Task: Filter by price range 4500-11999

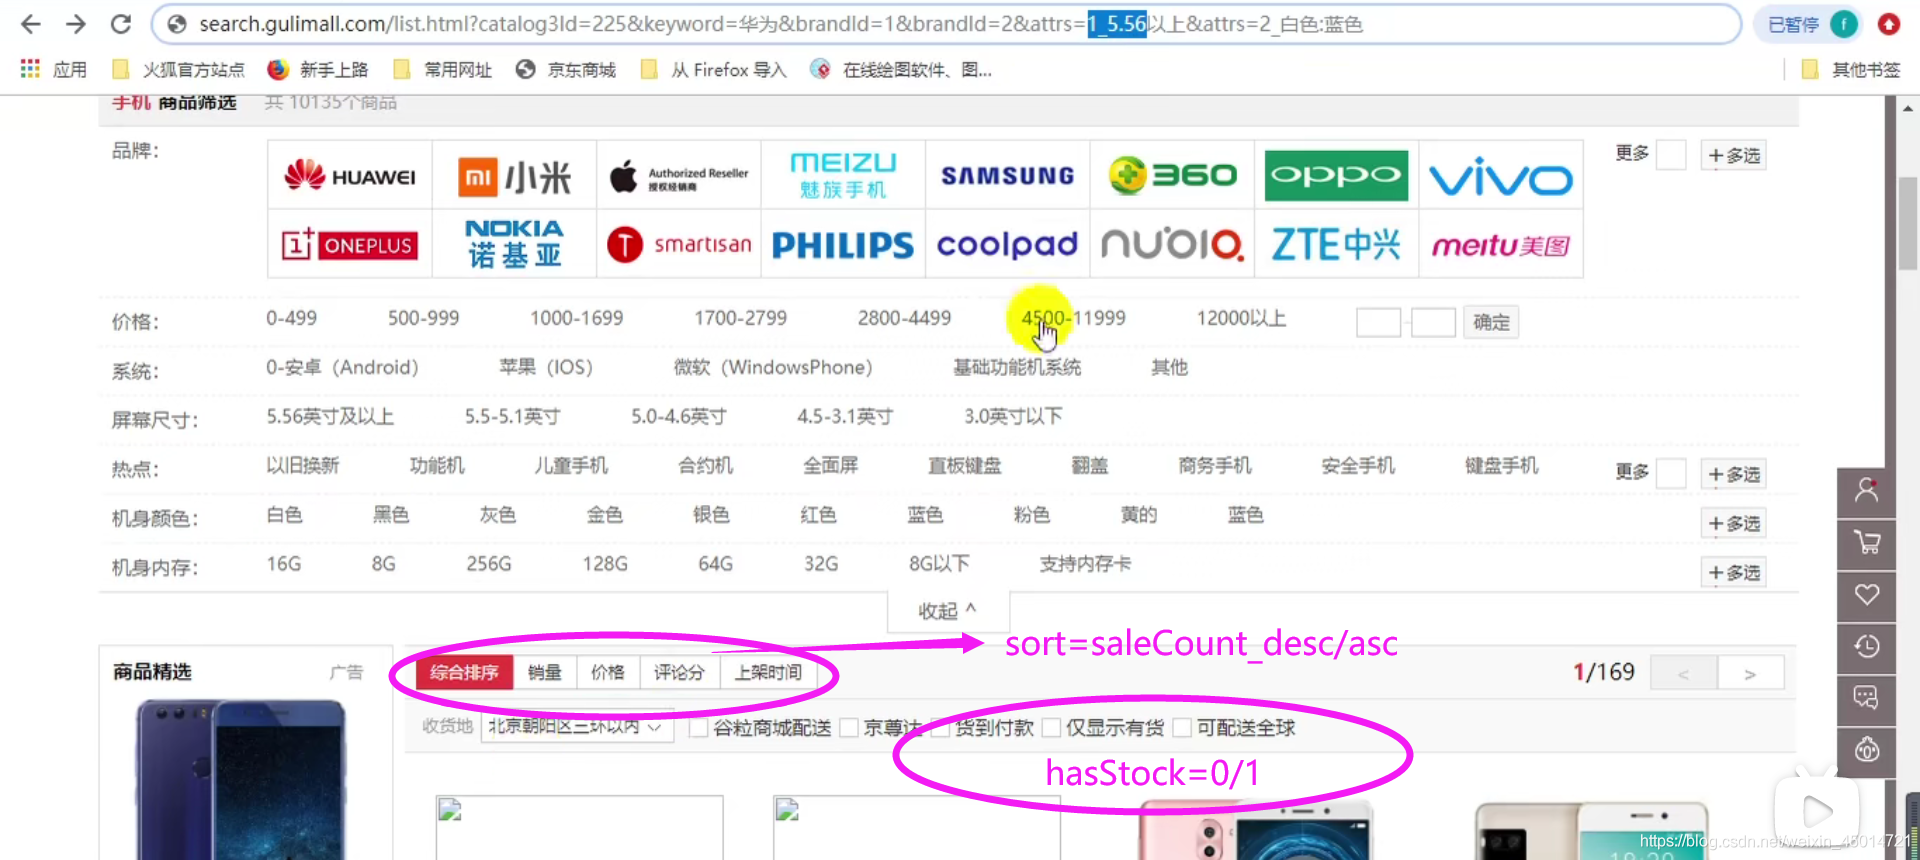Action: click(1073, 318)
